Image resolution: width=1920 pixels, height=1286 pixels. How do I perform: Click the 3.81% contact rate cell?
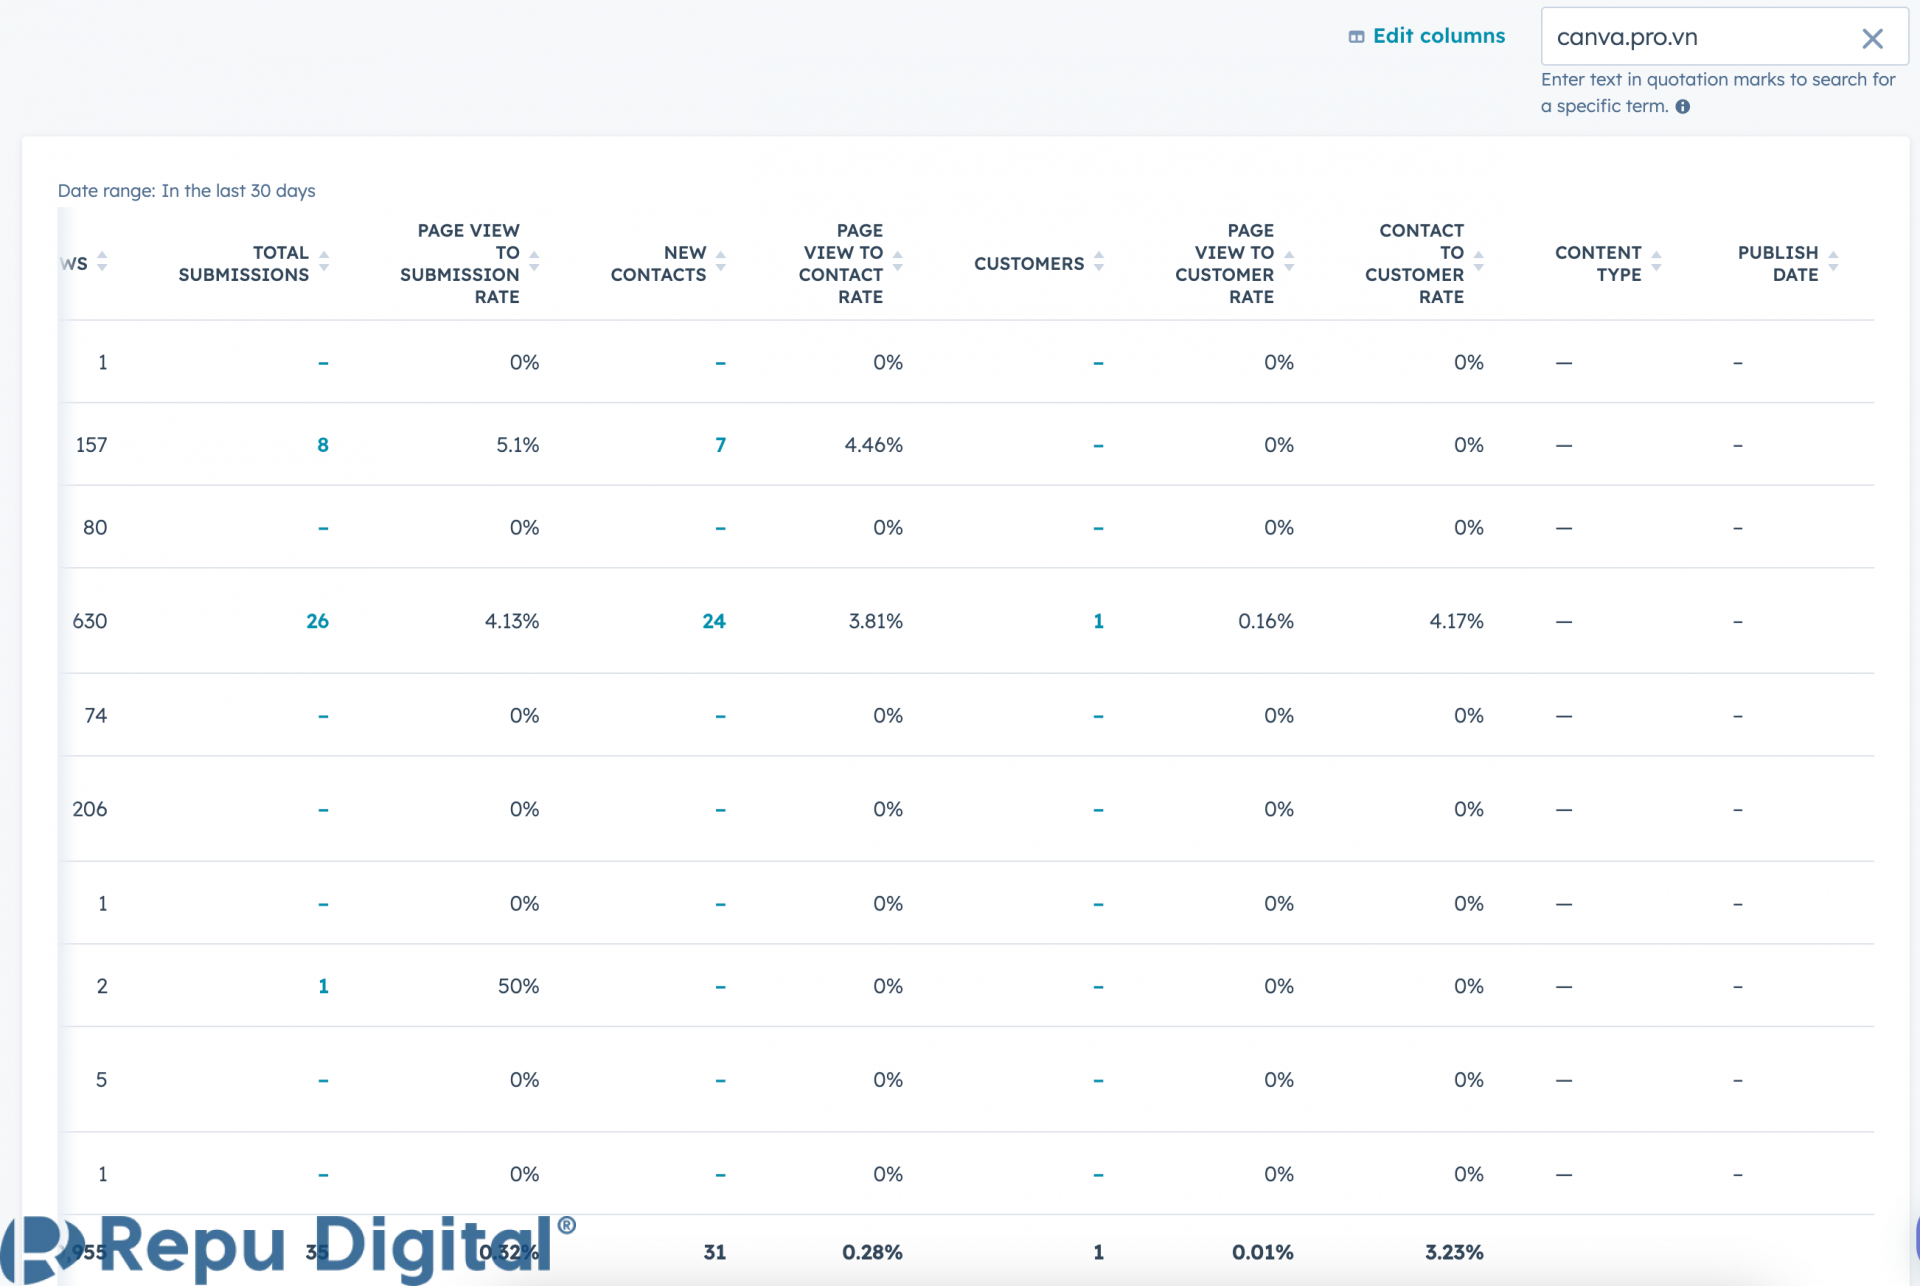[x=875, y=621]
